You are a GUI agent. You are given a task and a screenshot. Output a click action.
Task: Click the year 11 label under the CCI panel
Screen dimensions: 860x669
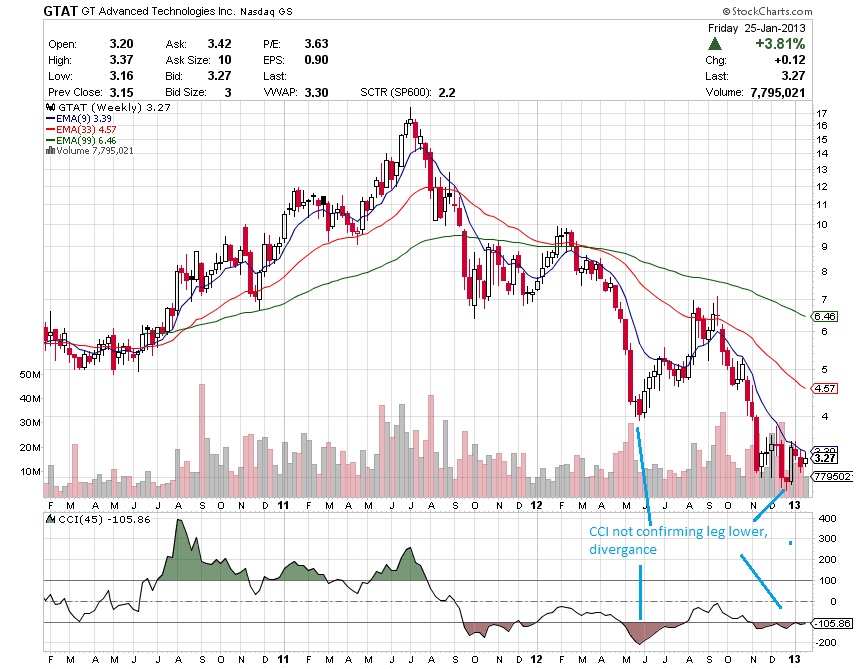[283, 659]
